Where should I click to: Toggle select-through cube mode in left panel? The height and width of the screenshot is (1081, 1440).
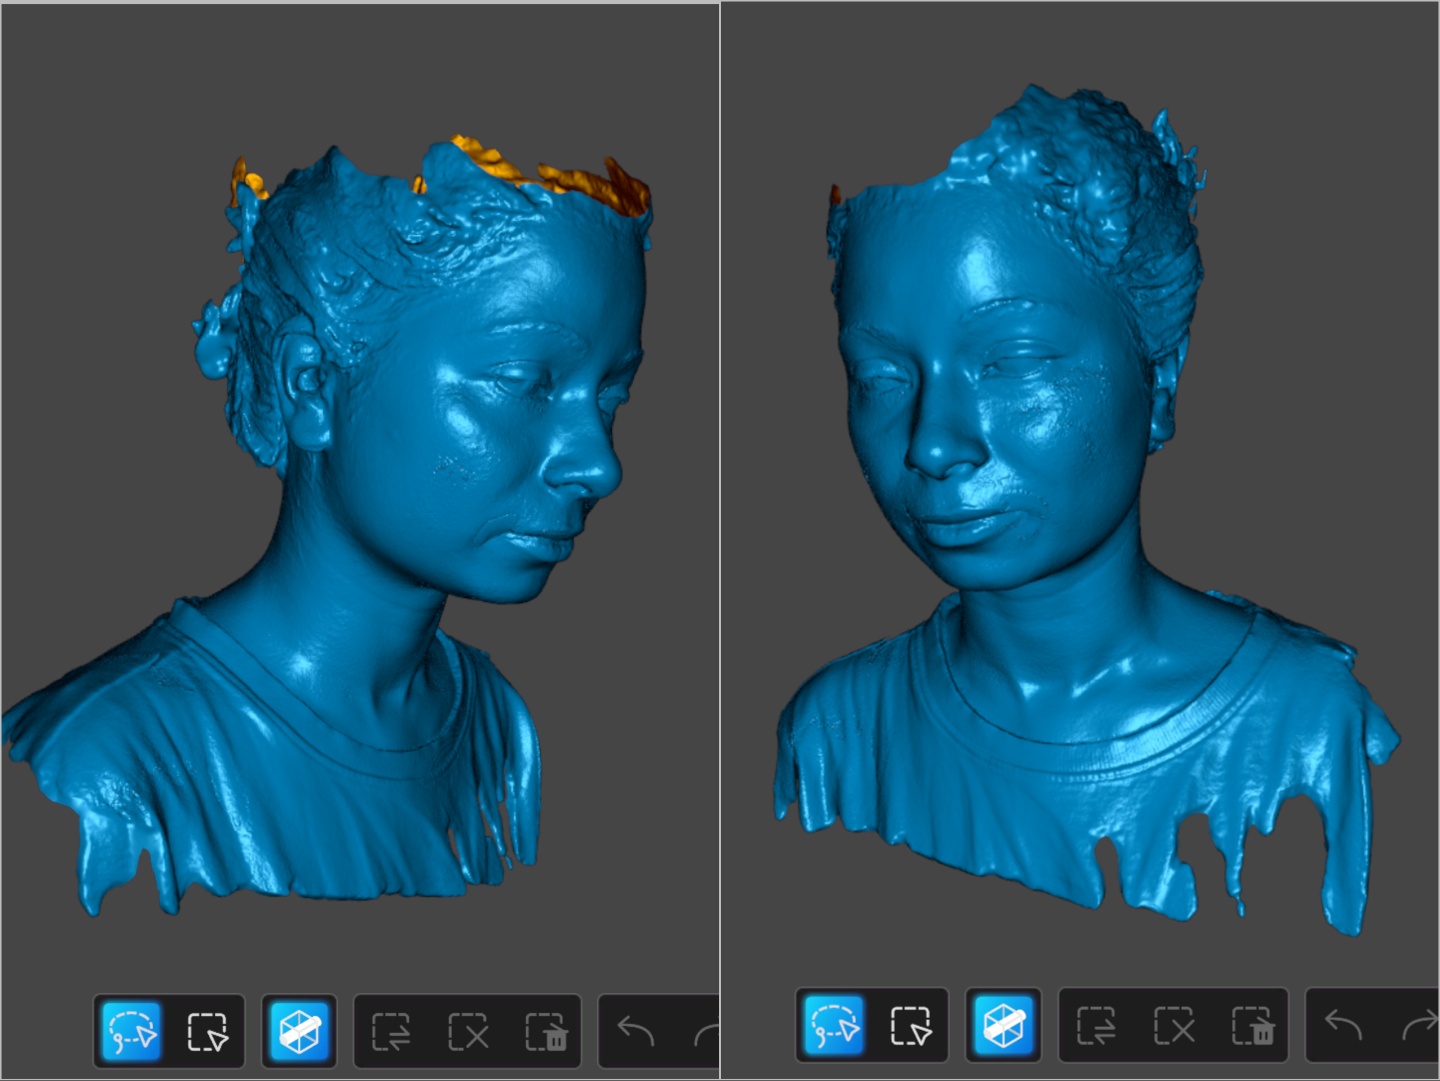(x=299, y=1031)
